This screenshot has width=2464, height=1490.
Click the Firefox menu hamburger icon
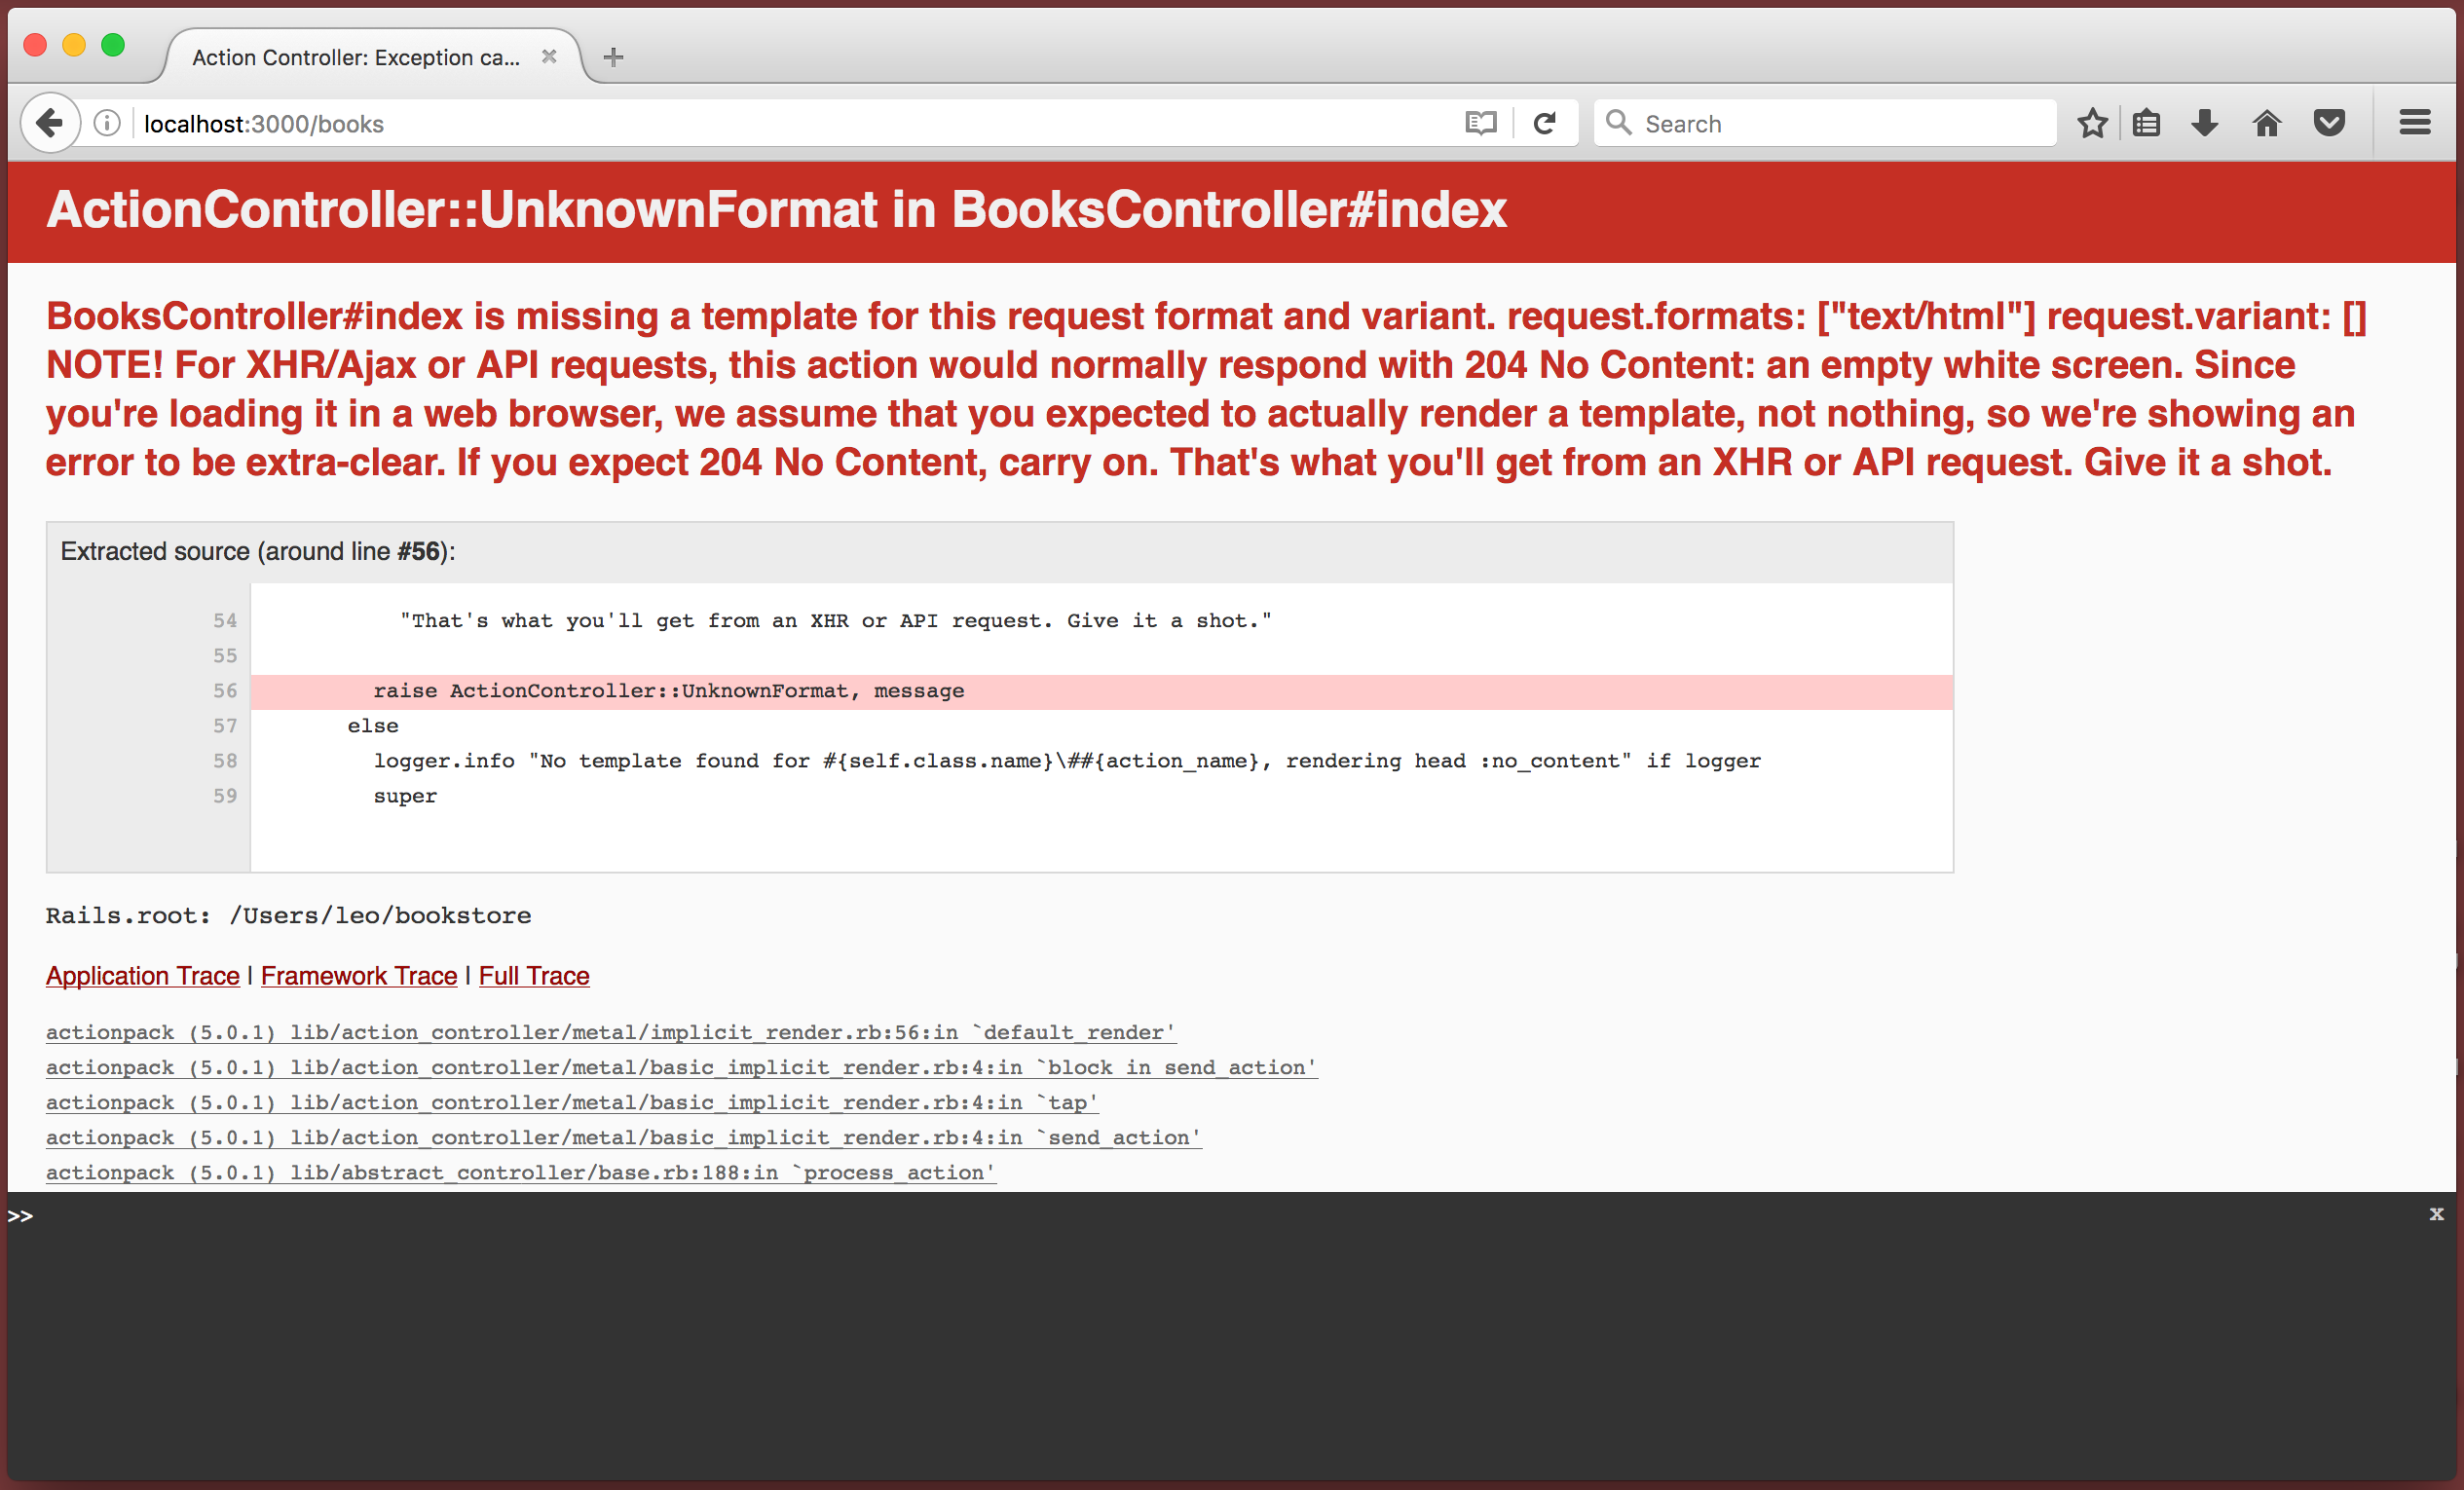[2414, 122]
